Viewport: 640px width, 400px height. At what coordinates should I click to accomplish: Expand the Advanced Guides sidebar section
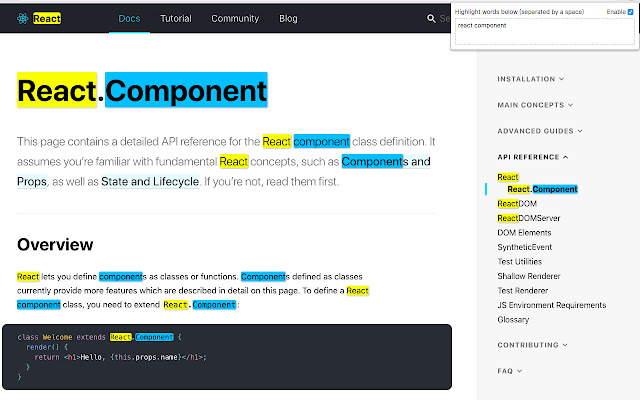(x=540, y=131)
